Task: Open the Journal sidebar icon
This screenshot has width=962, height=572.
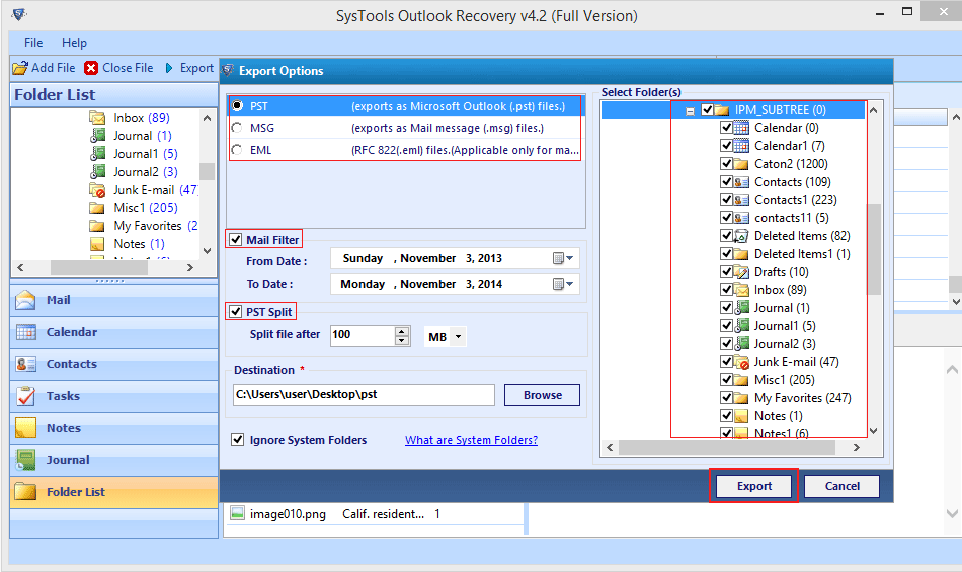Action: (x=27, y=460)
